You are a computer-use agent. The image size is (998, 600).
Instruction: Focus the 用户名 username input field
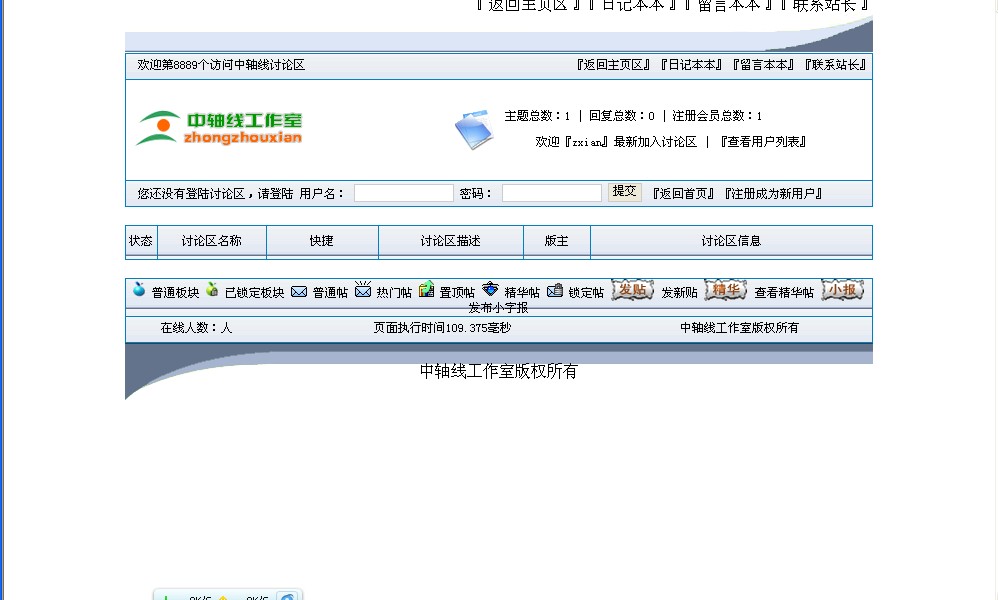[403, 193]
